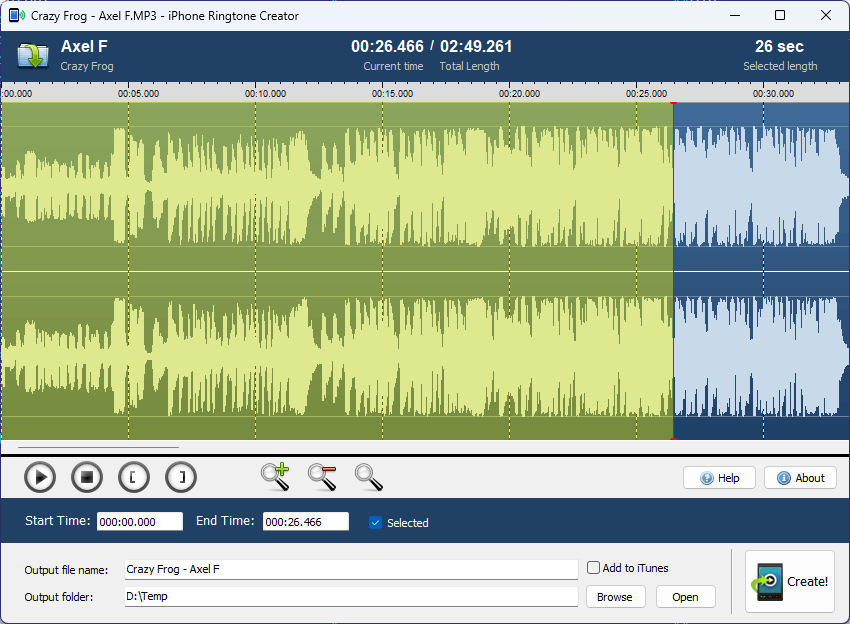Screen dimensions: 850x624
Task: Click the horizontal scrollbar thumb below the waveform
Action: [98, 447]
